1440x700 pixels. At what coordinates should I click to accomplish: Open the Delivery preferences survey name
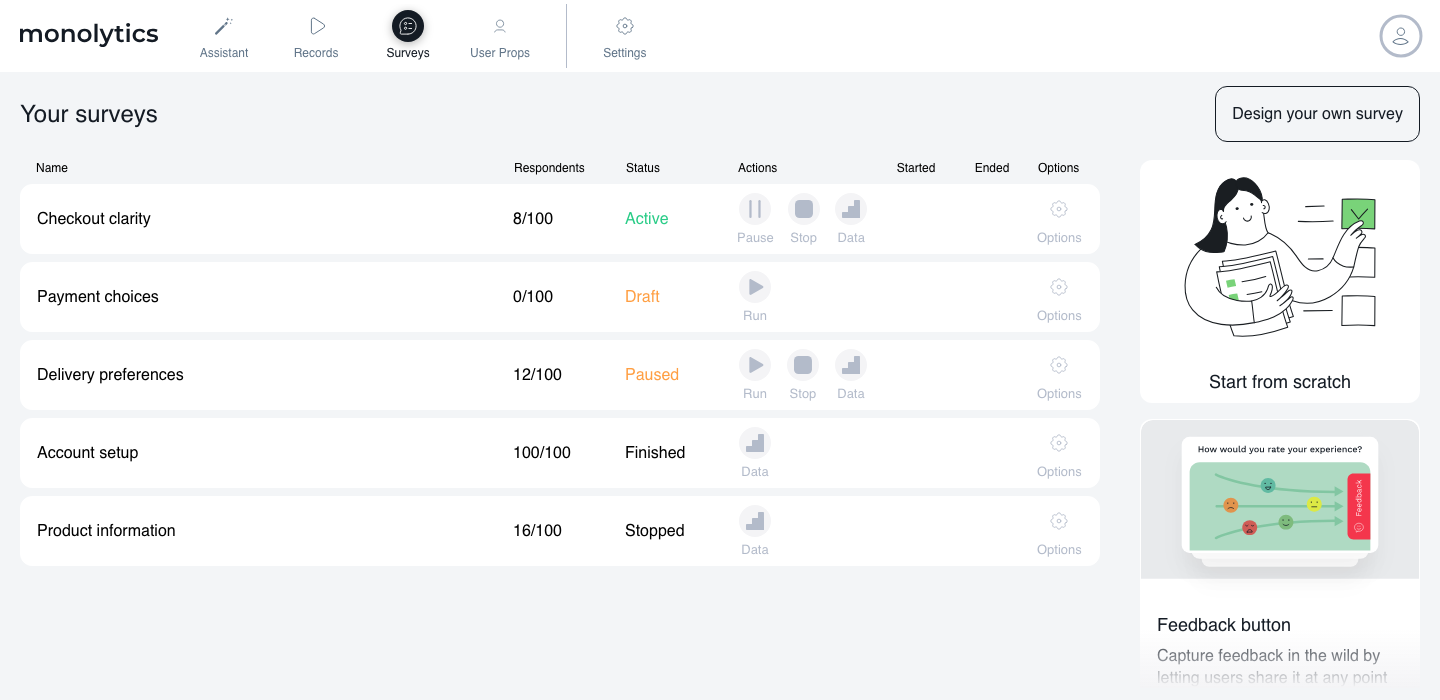[x=110, y=374]
